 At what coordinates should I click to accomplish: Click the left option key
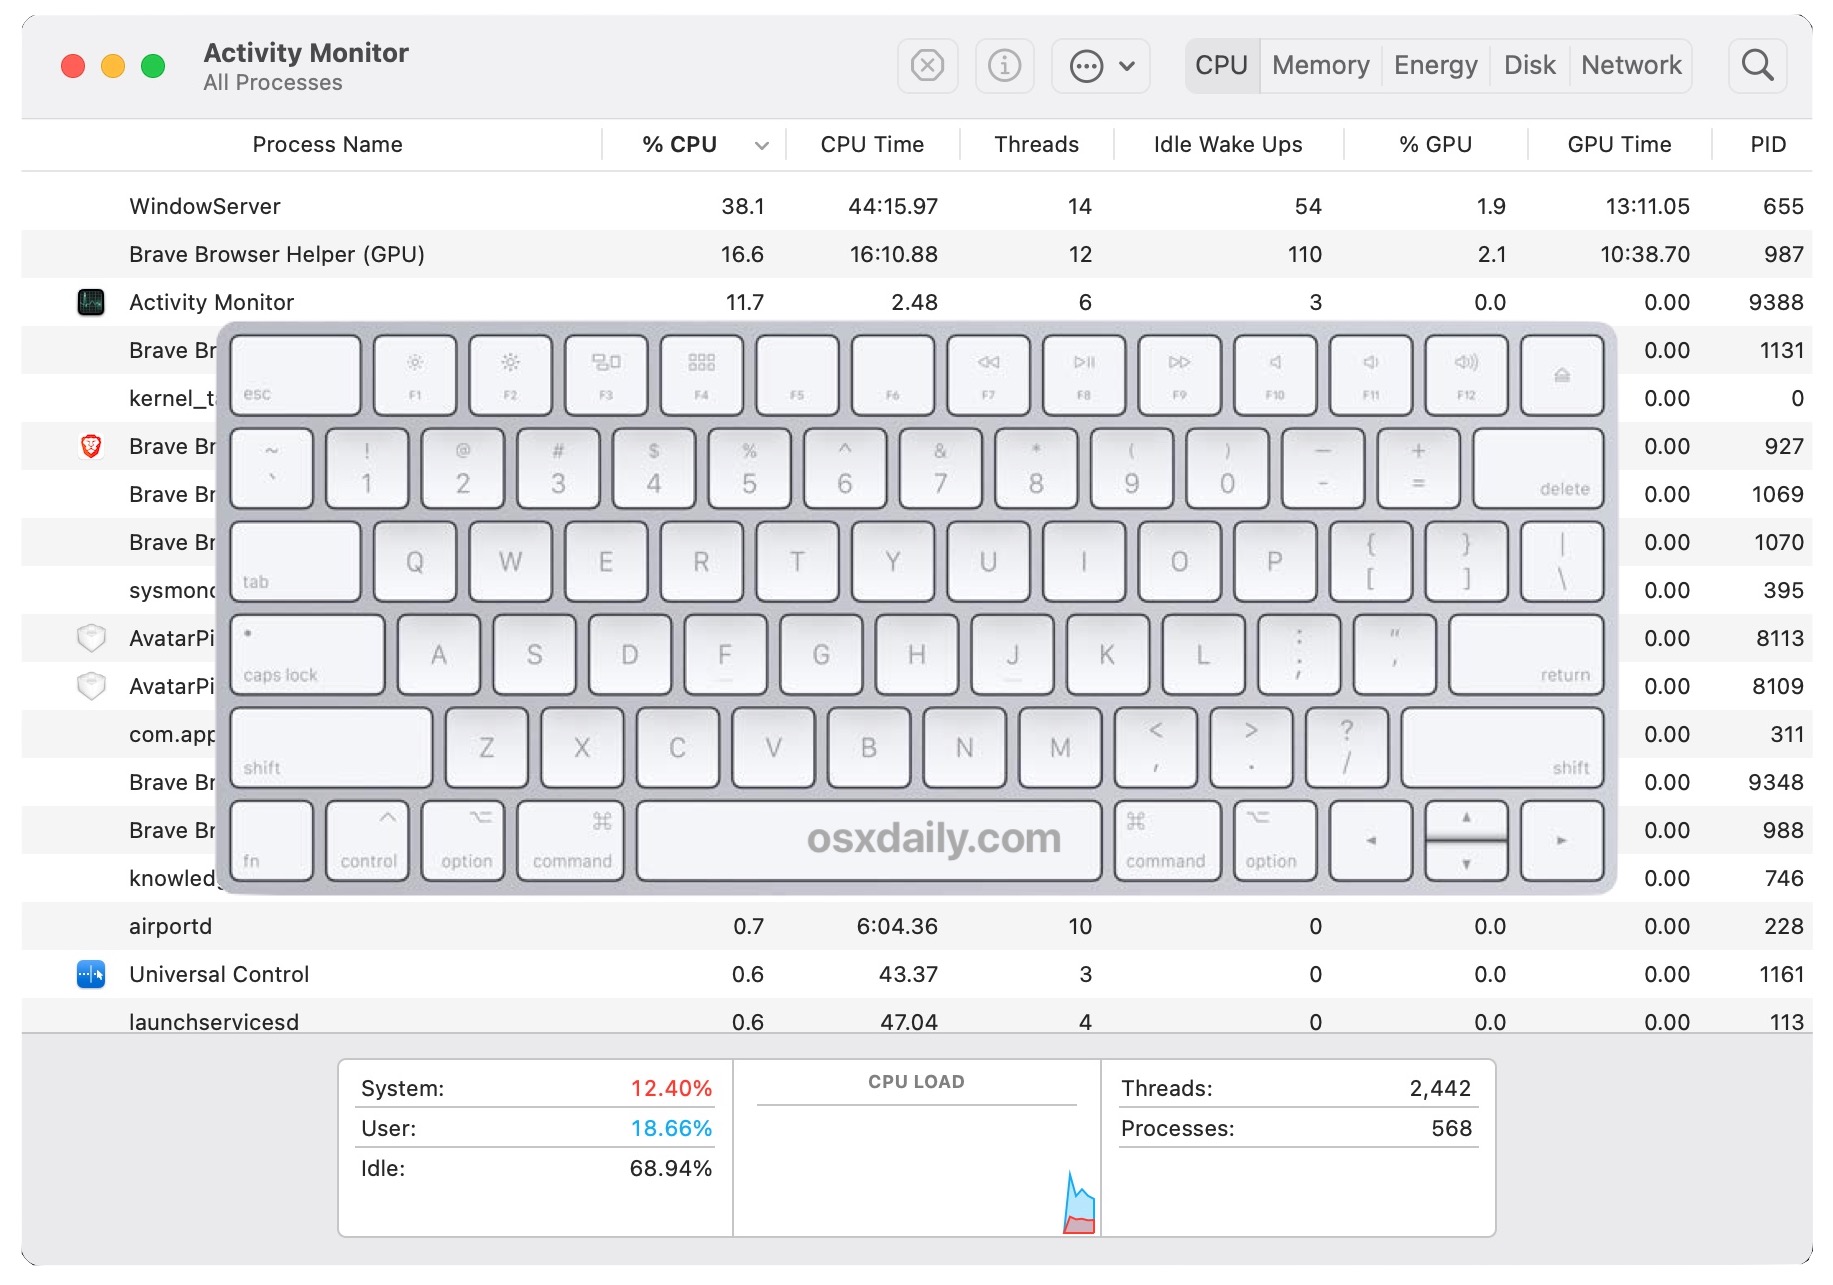pyautogui.click(x=463, y=840)
